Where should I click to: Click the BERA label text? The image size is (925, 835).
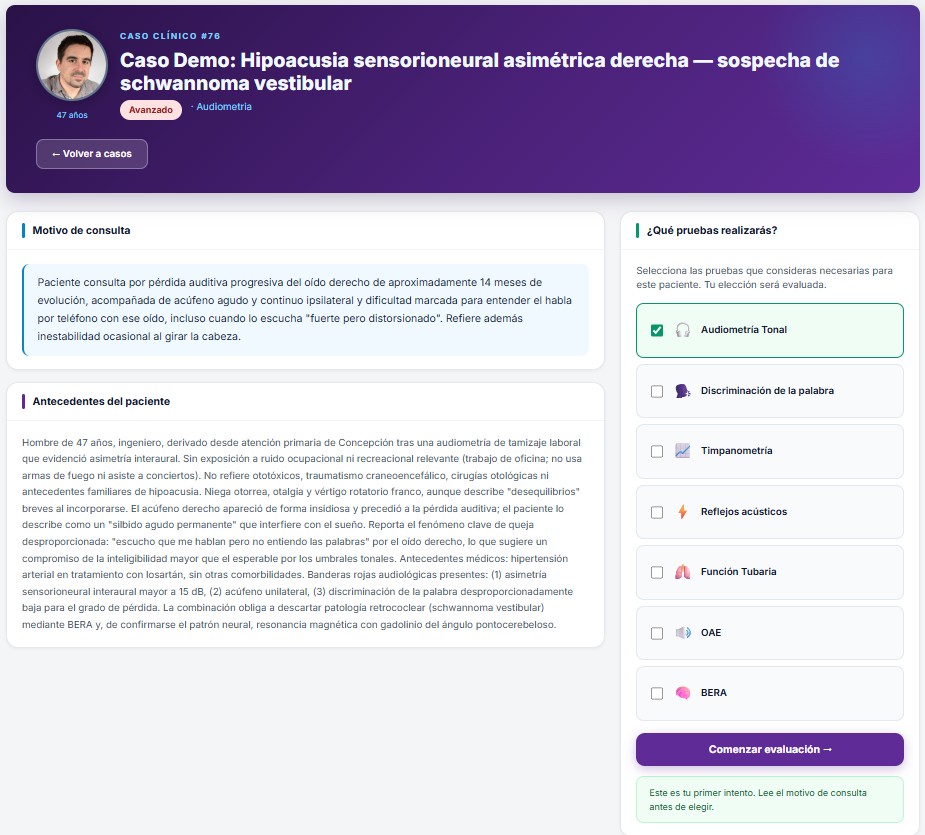coord(713,693)
